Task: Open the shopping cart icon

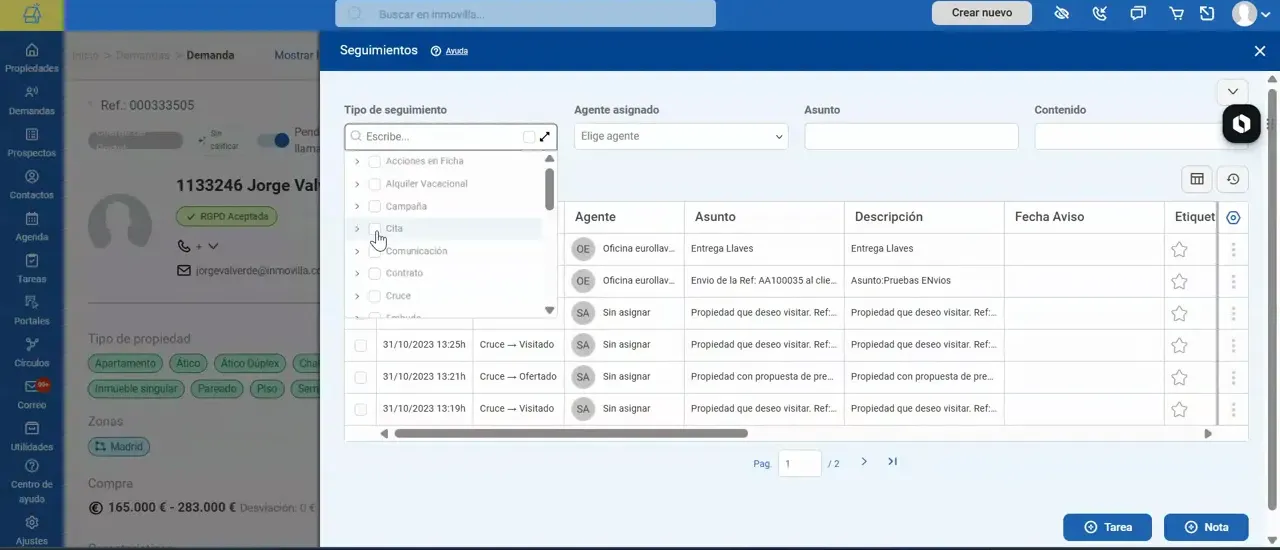Action: tap(1176, 13)
